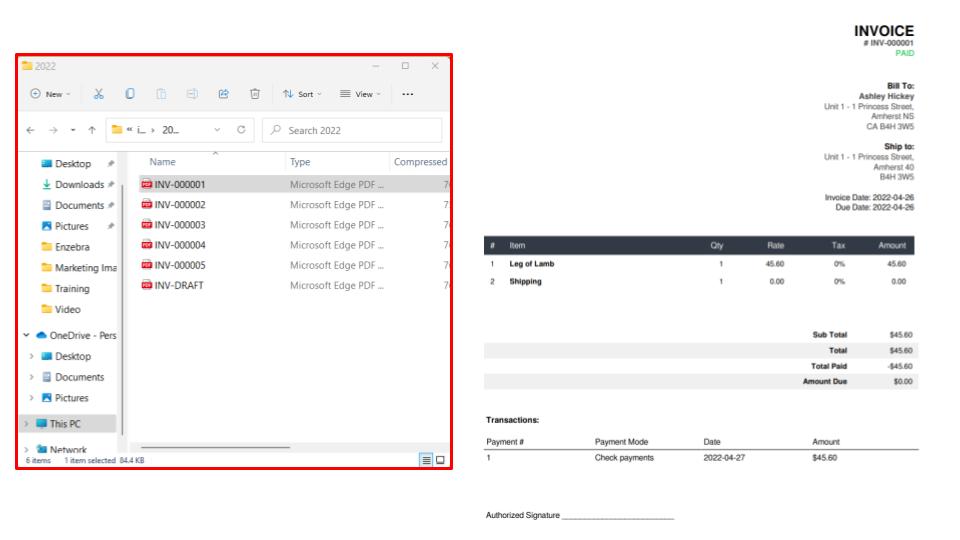Click the Share icon in toolbar

pyautogui.click(x=223, y=94)
